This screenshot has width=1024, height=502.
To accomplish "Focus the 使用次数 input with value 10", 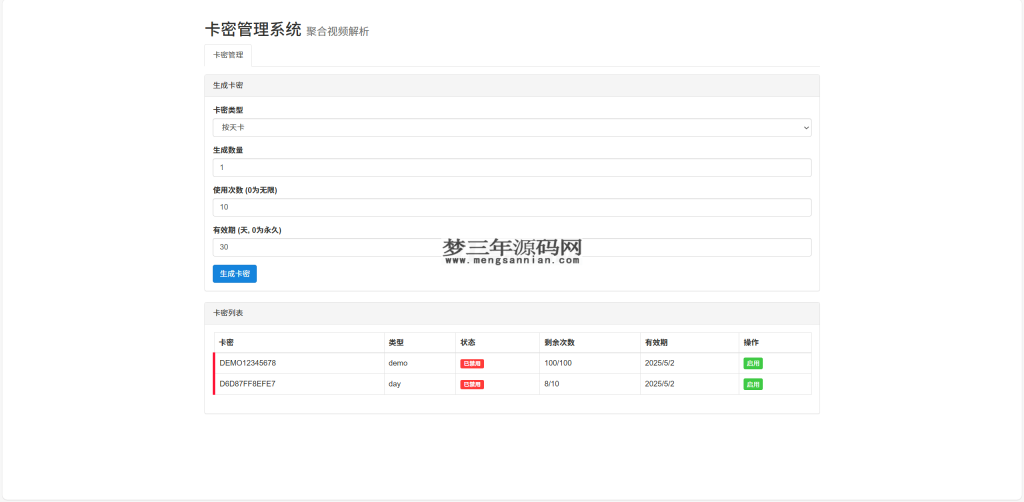I will coord(512,207).
